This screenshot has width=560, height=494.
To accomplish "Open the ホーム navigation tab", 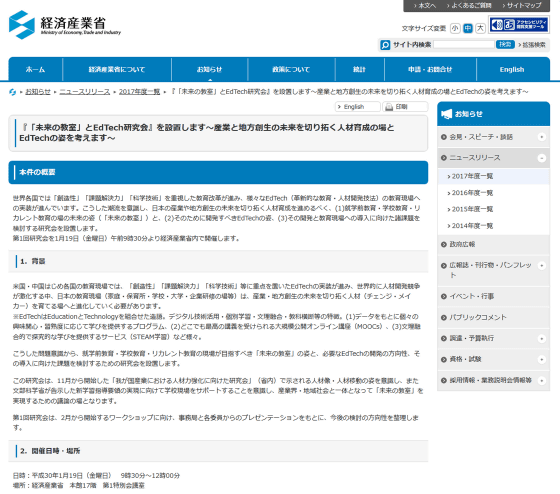I will 35,69.
